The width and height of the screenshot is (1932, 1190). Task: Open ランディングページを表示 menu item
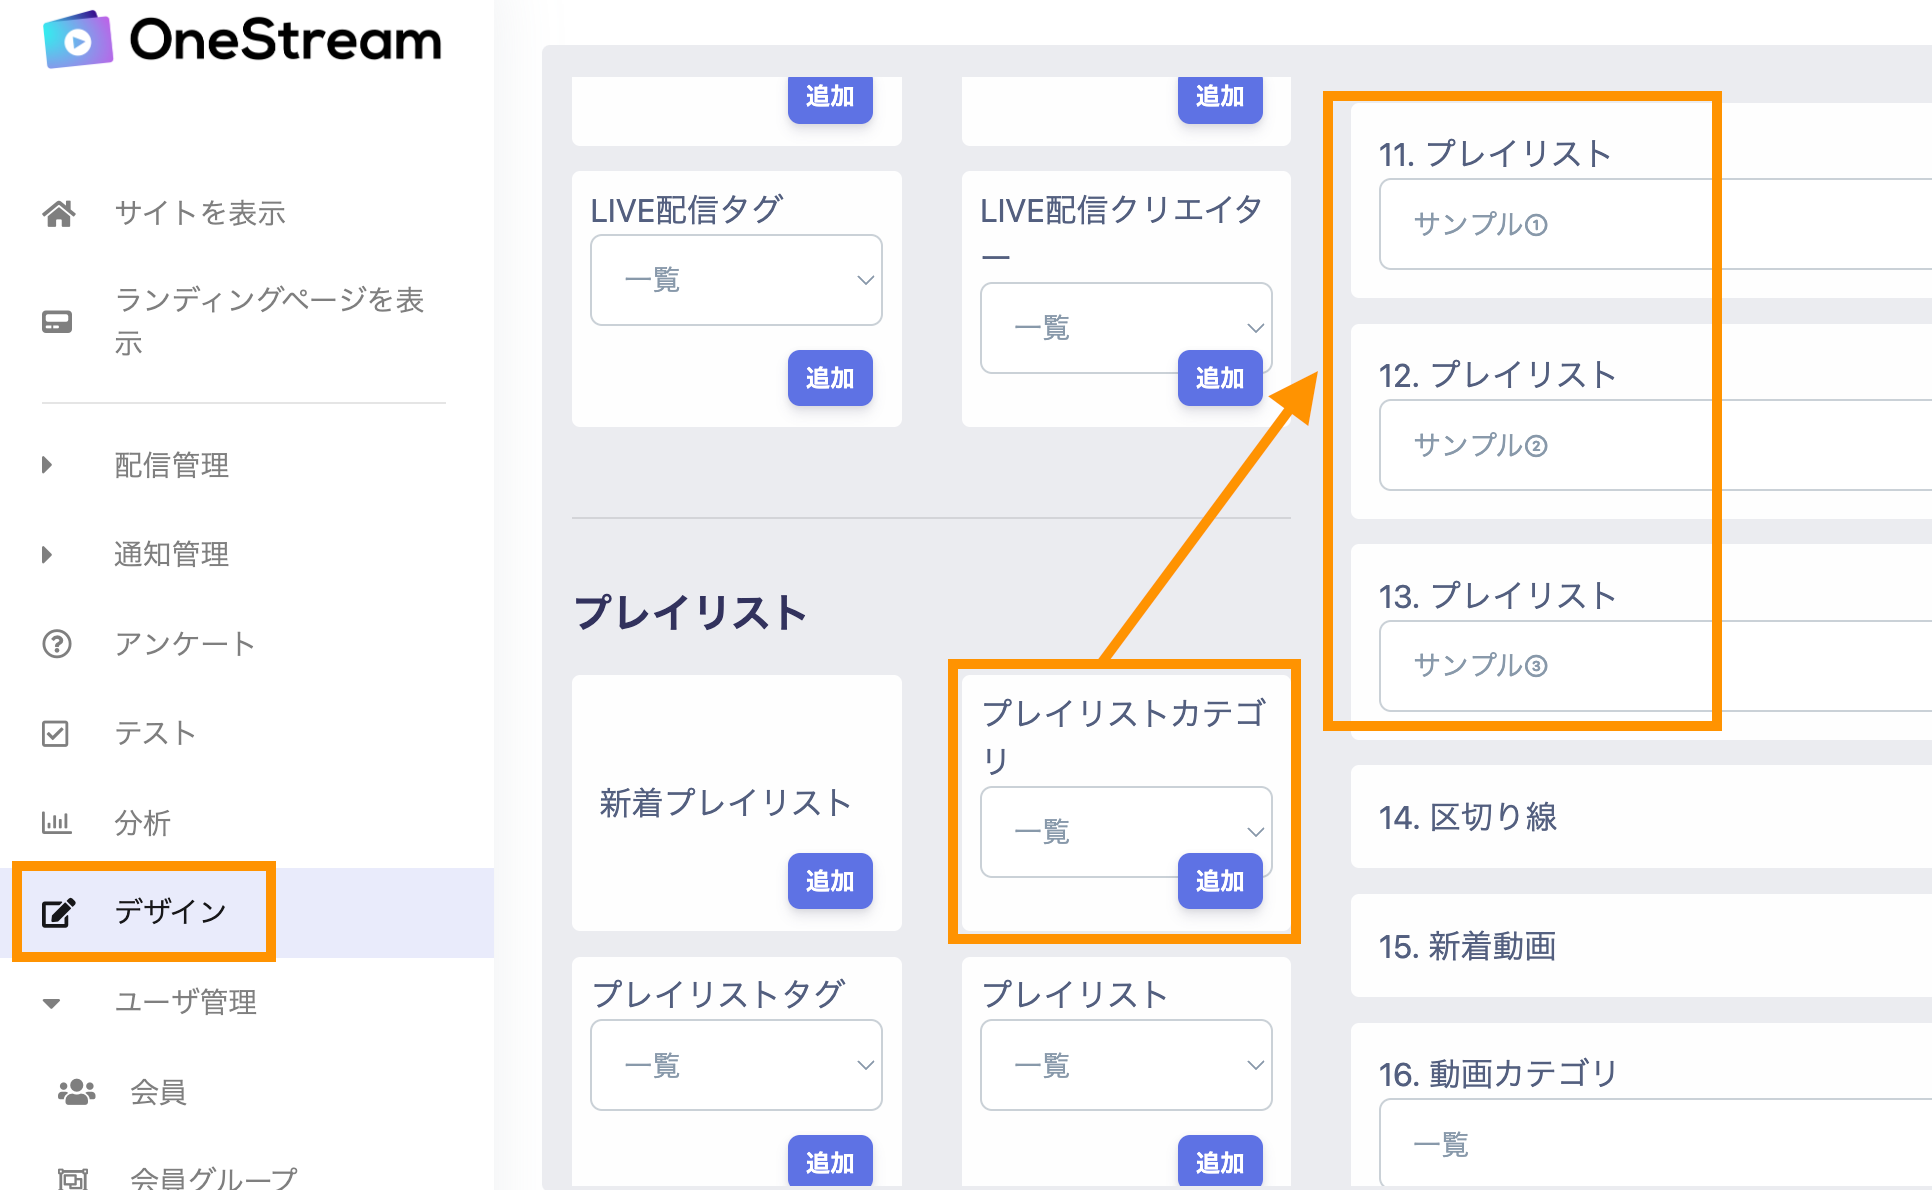tap(269, 321)
